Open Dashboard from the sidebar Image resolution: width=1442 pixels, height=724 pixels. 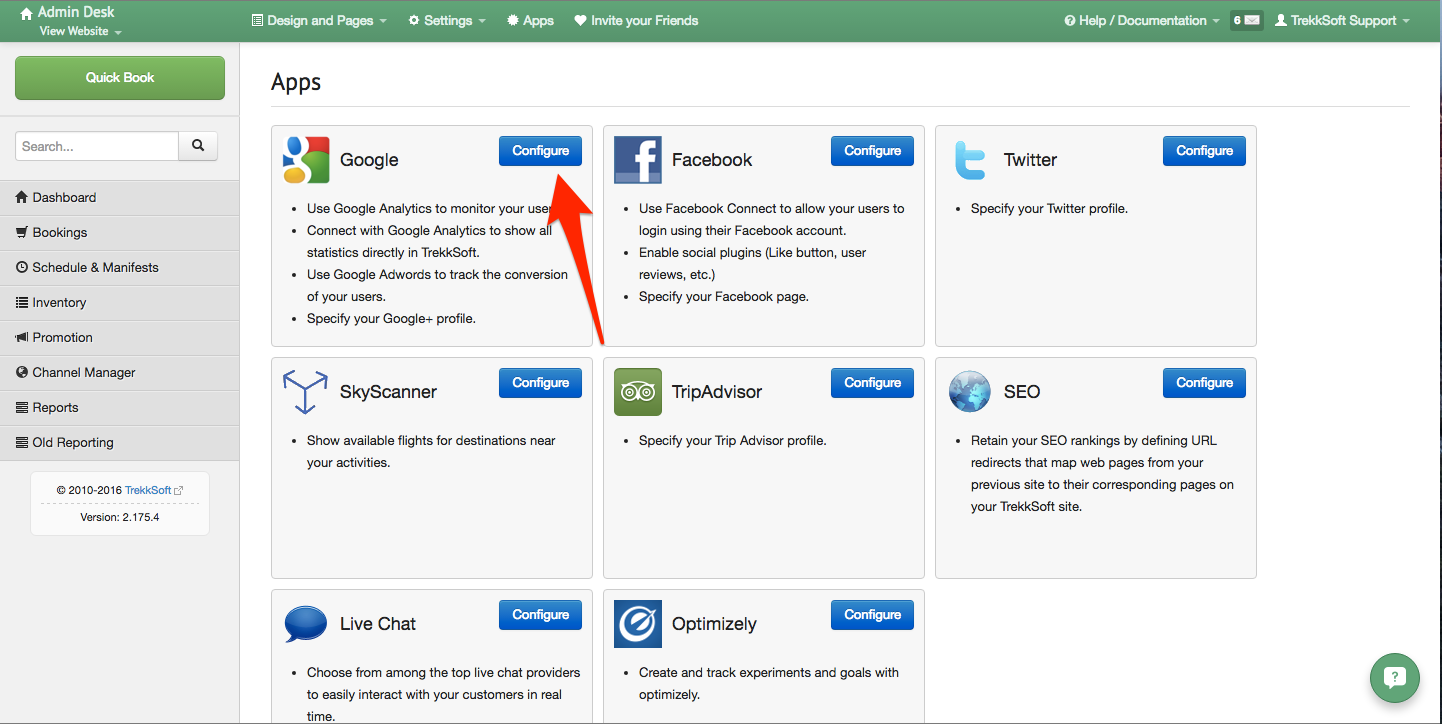[x=120, y=198]
